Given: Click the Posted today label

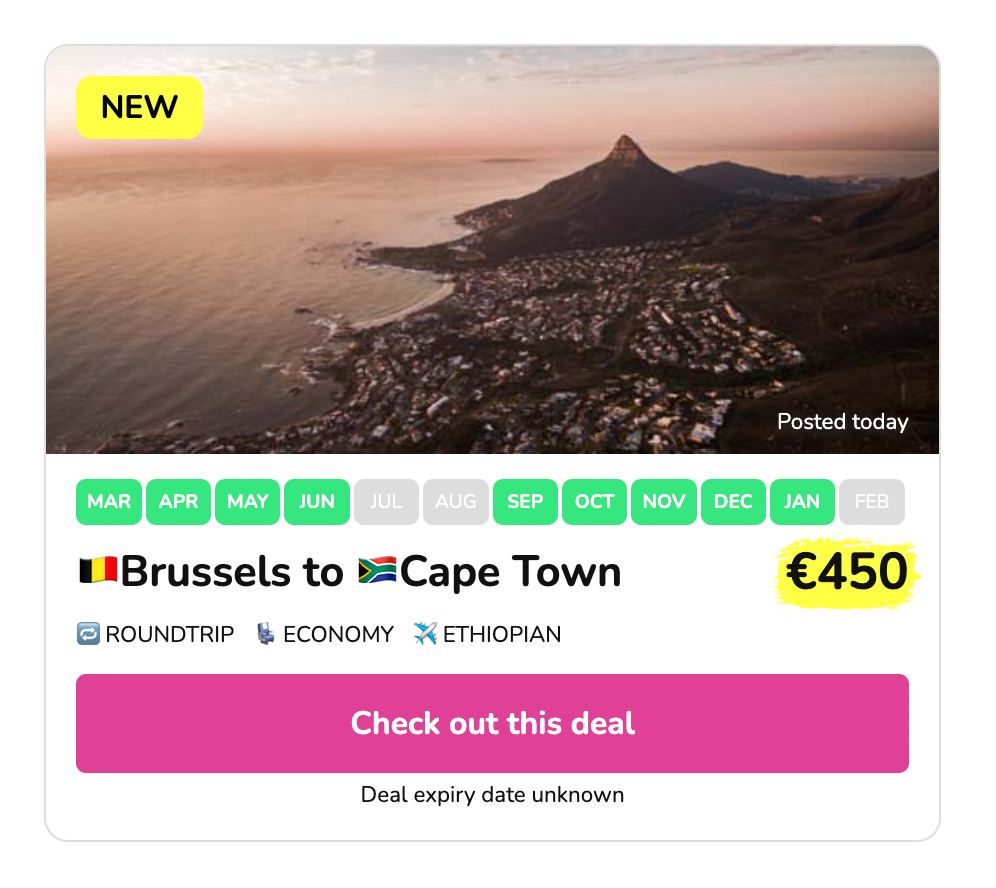Looking at the screenshot, I should 842,422.
